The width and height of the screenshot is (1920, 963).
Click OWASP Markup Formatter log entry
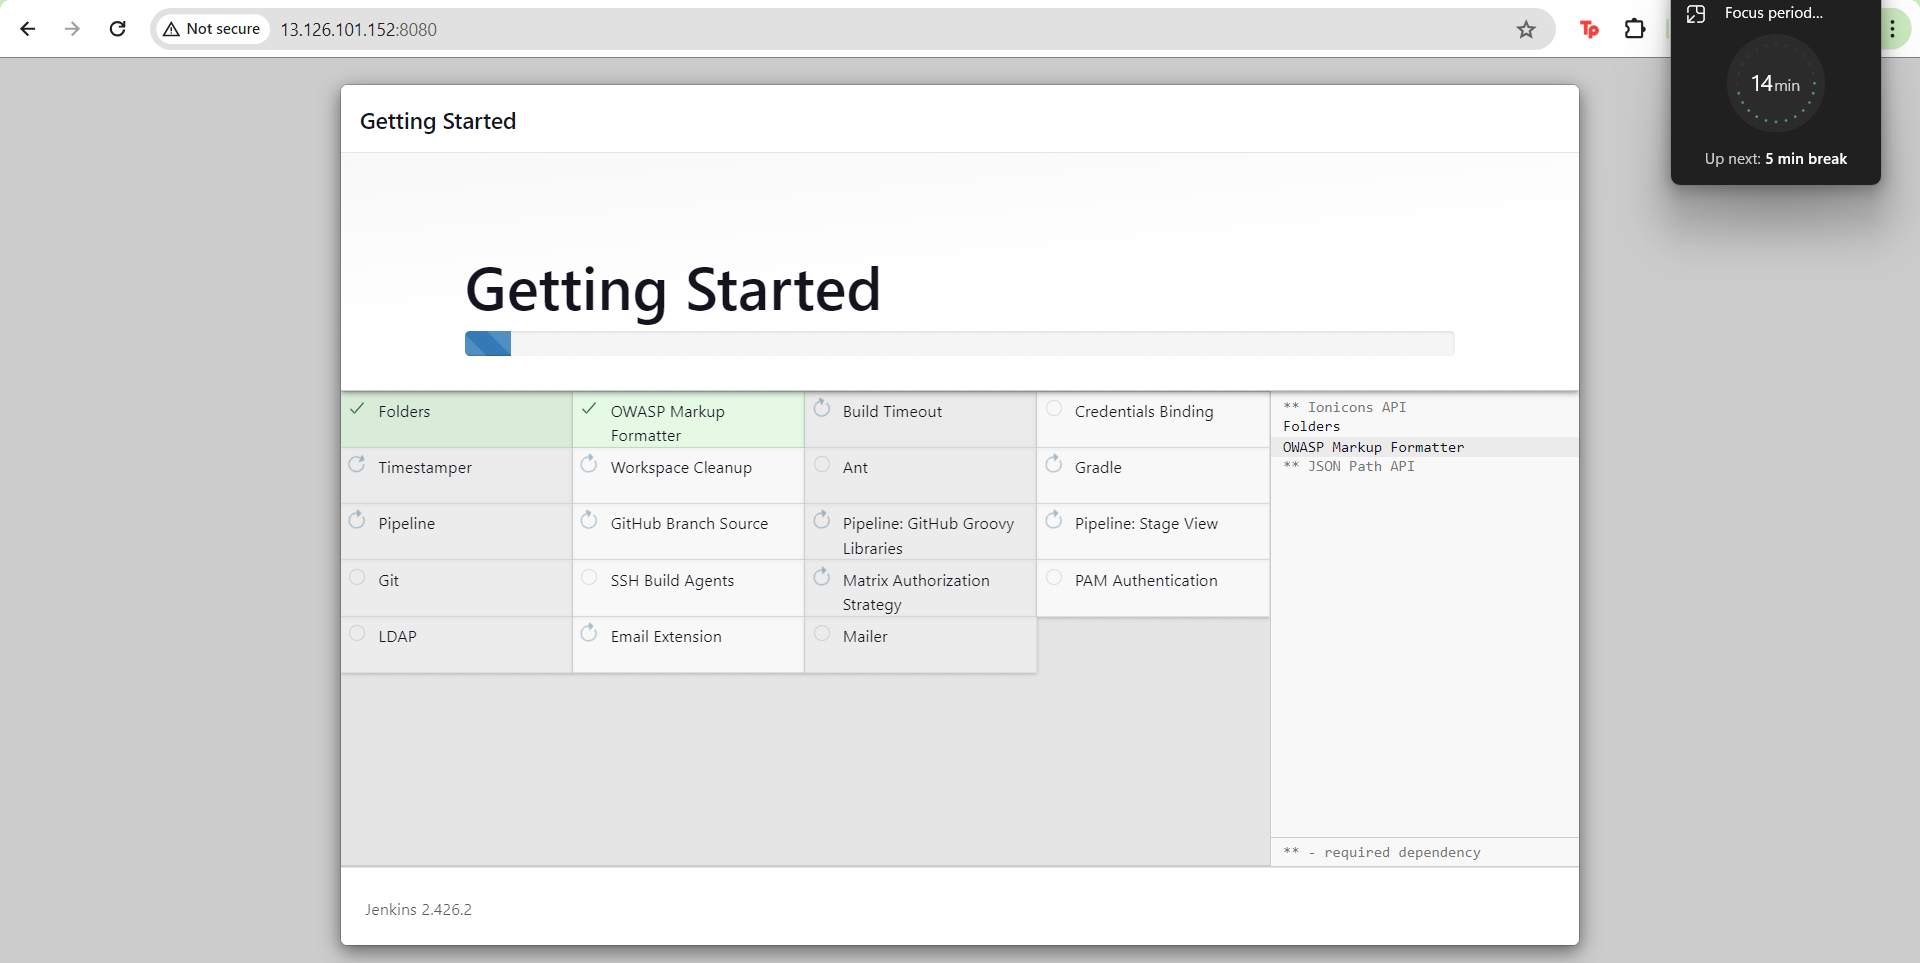point(1373,447)
